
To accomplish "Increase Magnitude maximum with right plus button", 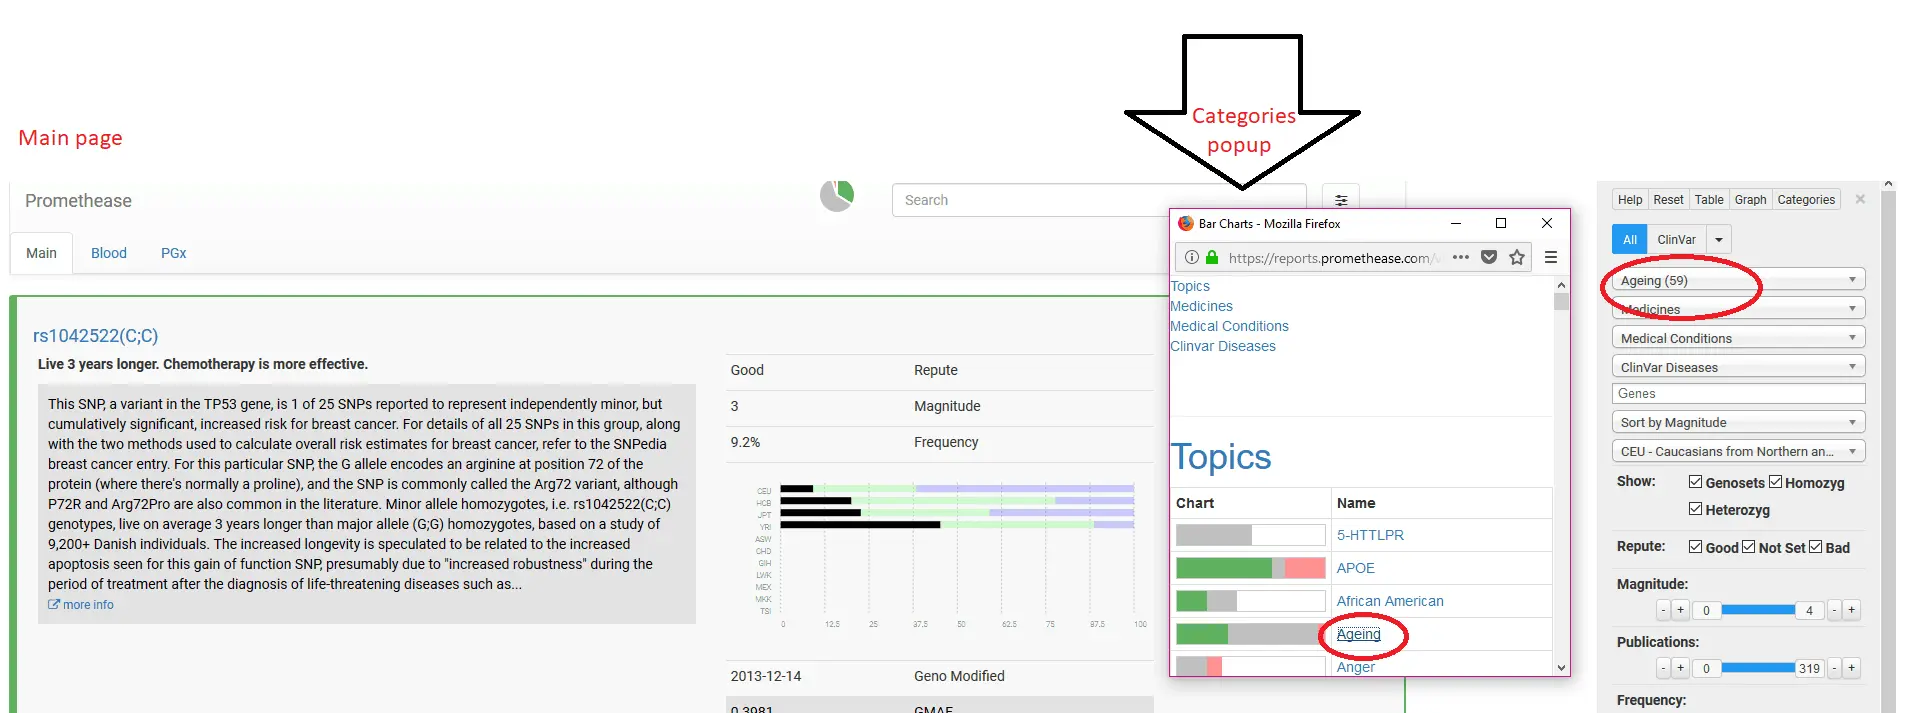I will click(1852, 610).
